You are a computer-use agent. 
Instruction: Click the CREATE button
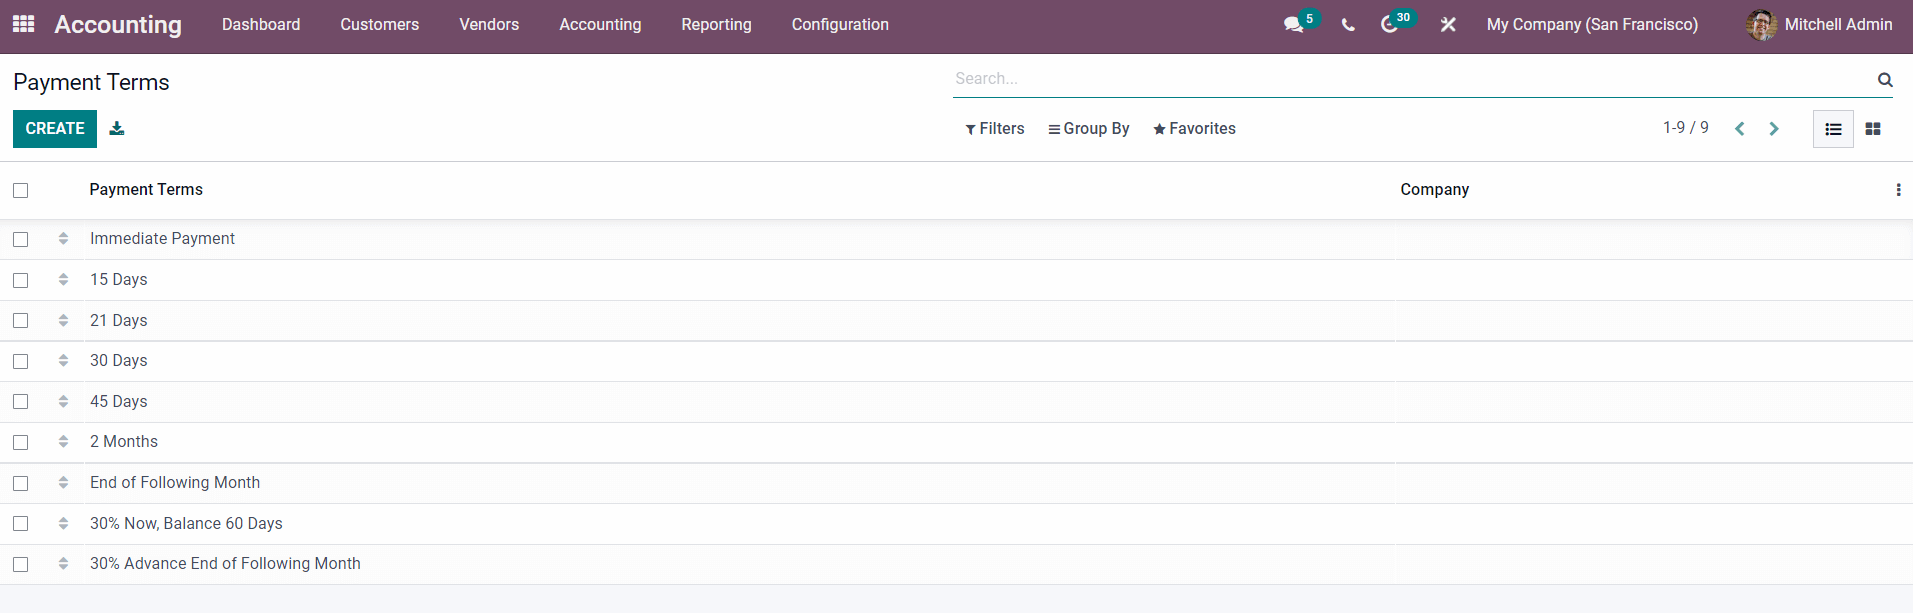coord(55,129)
